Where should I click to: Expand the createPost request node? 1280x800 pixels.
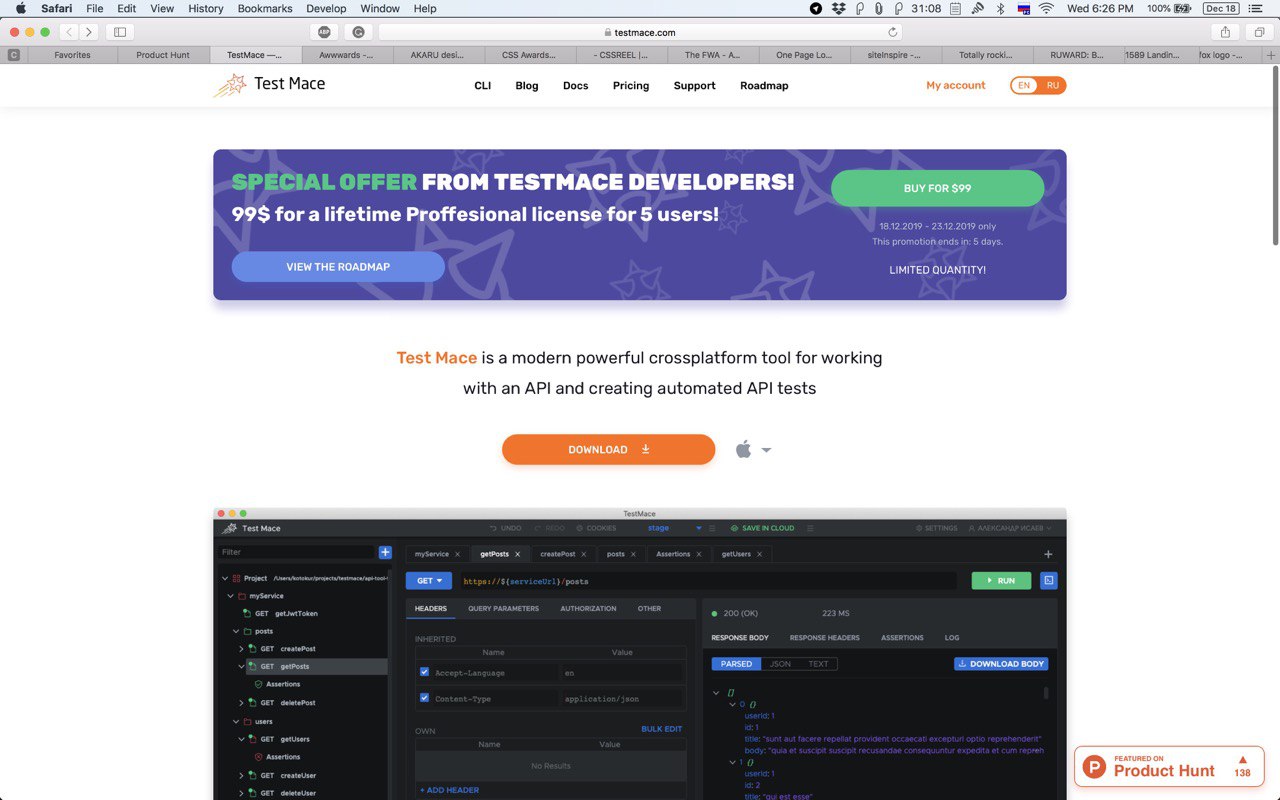click(241, 649)
